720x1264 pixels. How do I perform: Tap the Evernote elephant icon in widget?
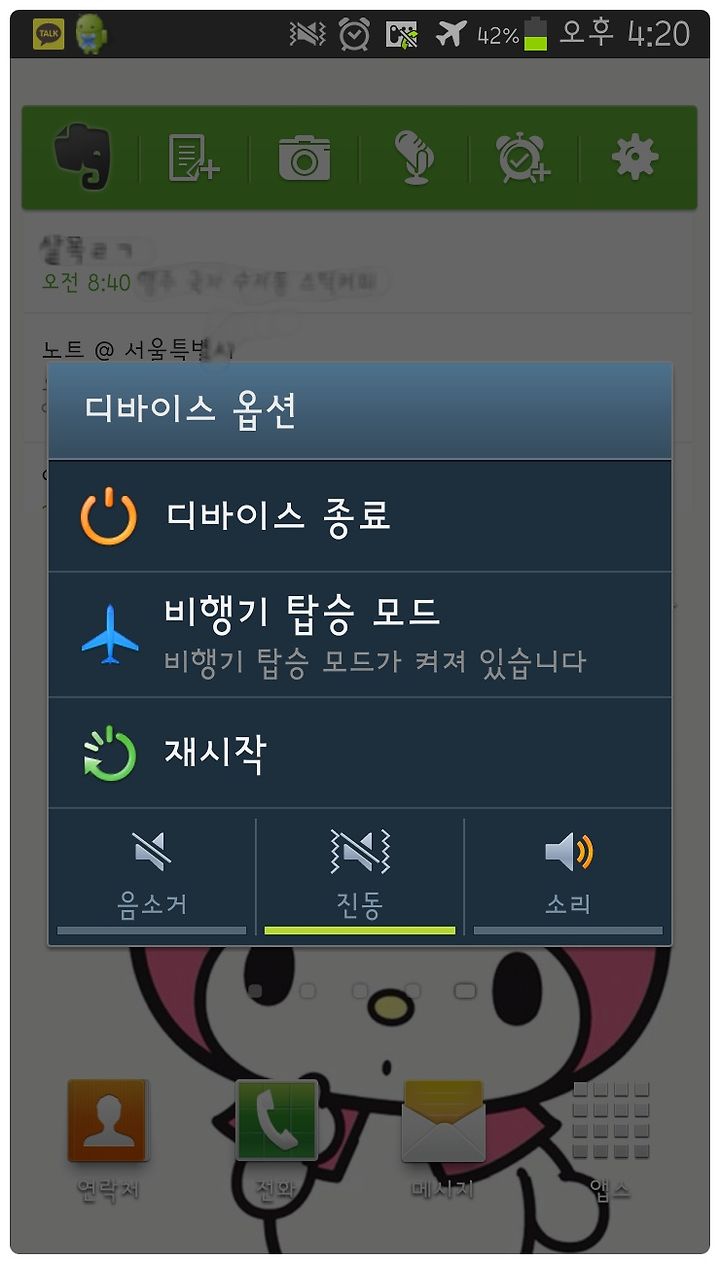(x=82, y=157)
